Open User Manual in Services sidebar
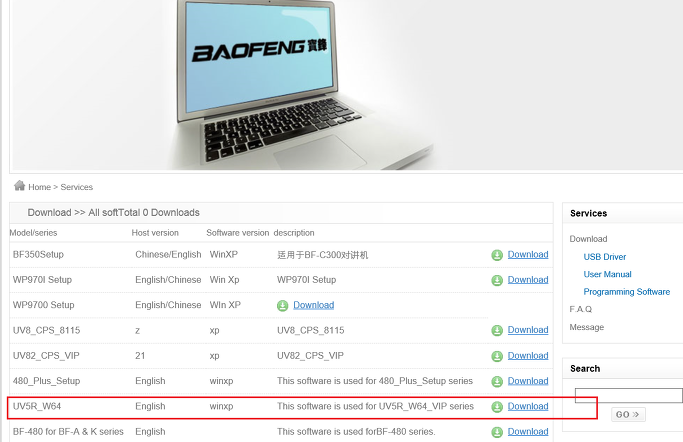This screenshot has height=442, width=683. (607, 274)
